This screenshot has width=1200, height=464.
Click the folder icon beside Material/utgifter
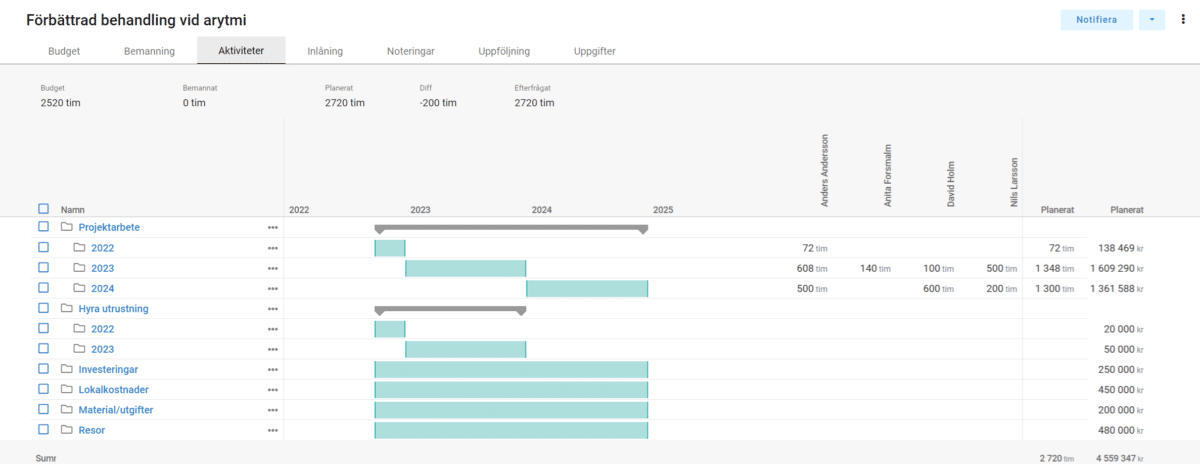coord(67,410)
